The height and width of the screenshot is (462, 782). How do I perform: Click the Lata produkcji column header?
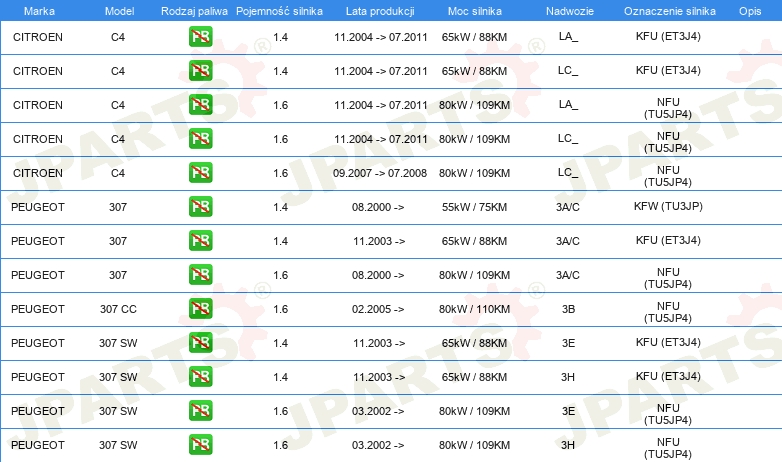coord(380,11)
